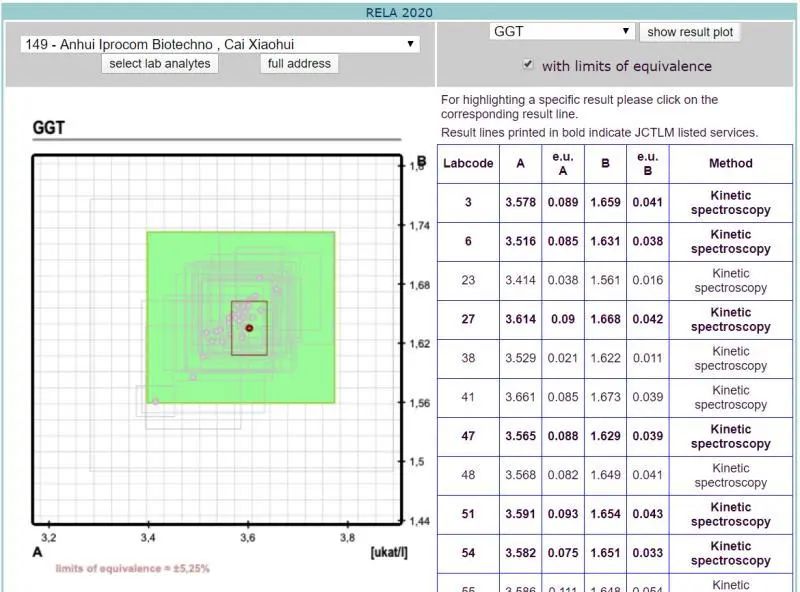The width and height of the screenshot is (800, 592).
Task: Click the Labcode column header
Action: pyautogui.click(x=468, y=164)
